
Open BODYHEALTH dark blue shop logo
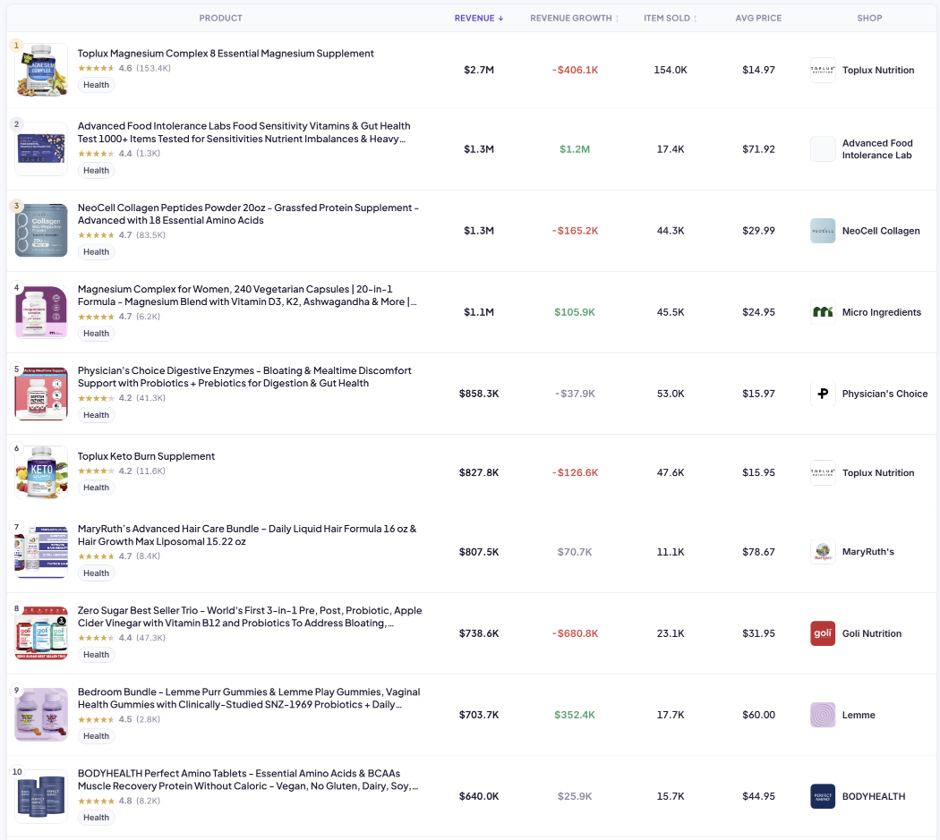[x=822, y=796]
